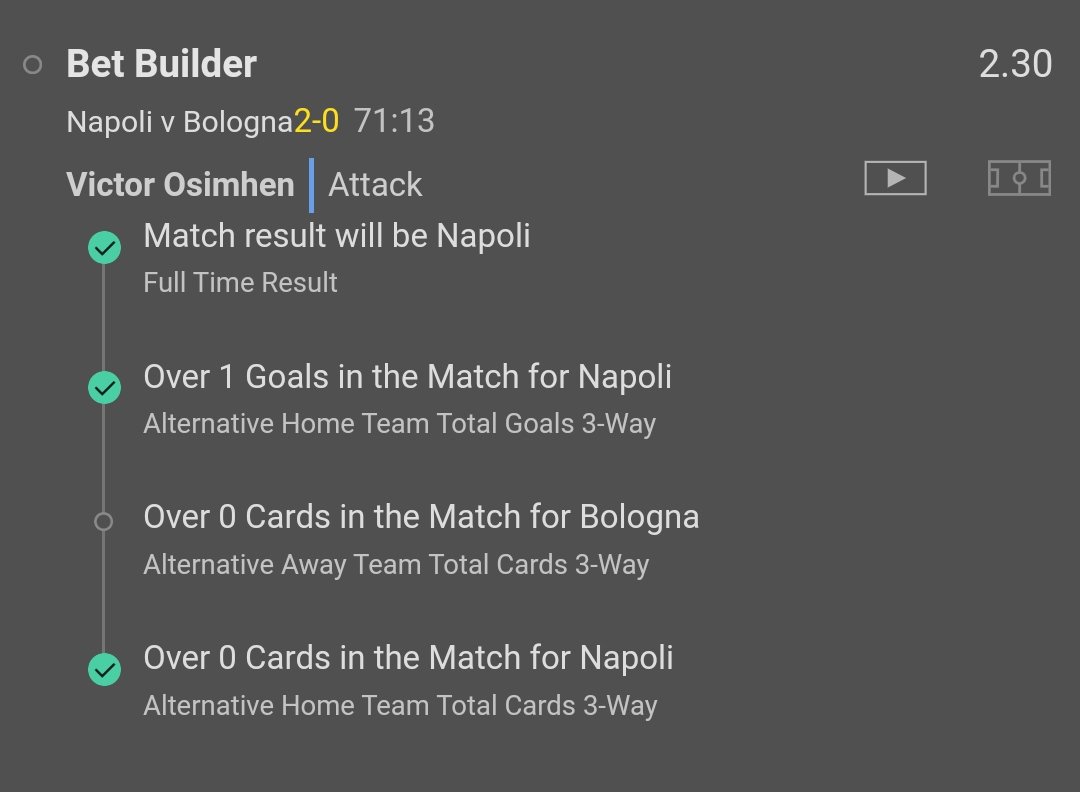This screenshot has width=1080, height=792.
Task: Select 'Over 0 Cards in the Match for Bologna'
Action: tap(421, 517)
